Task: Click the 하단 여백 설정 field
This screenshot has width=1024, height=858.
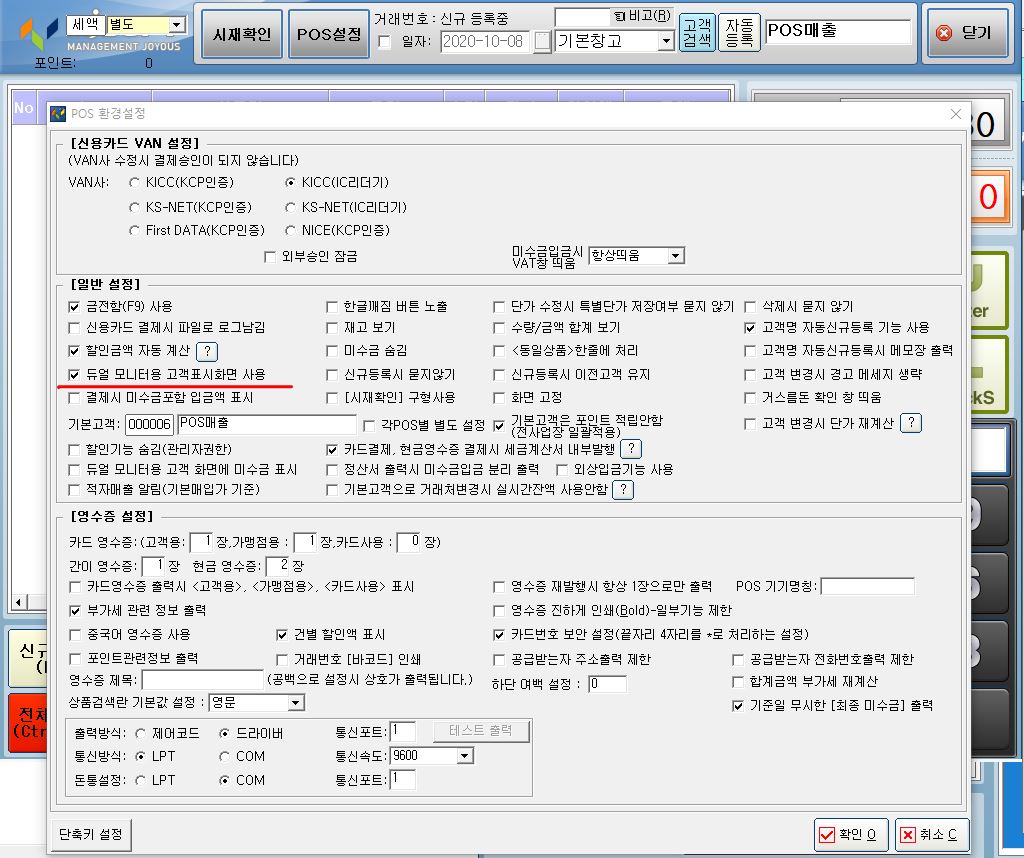Action: point(607,684)
